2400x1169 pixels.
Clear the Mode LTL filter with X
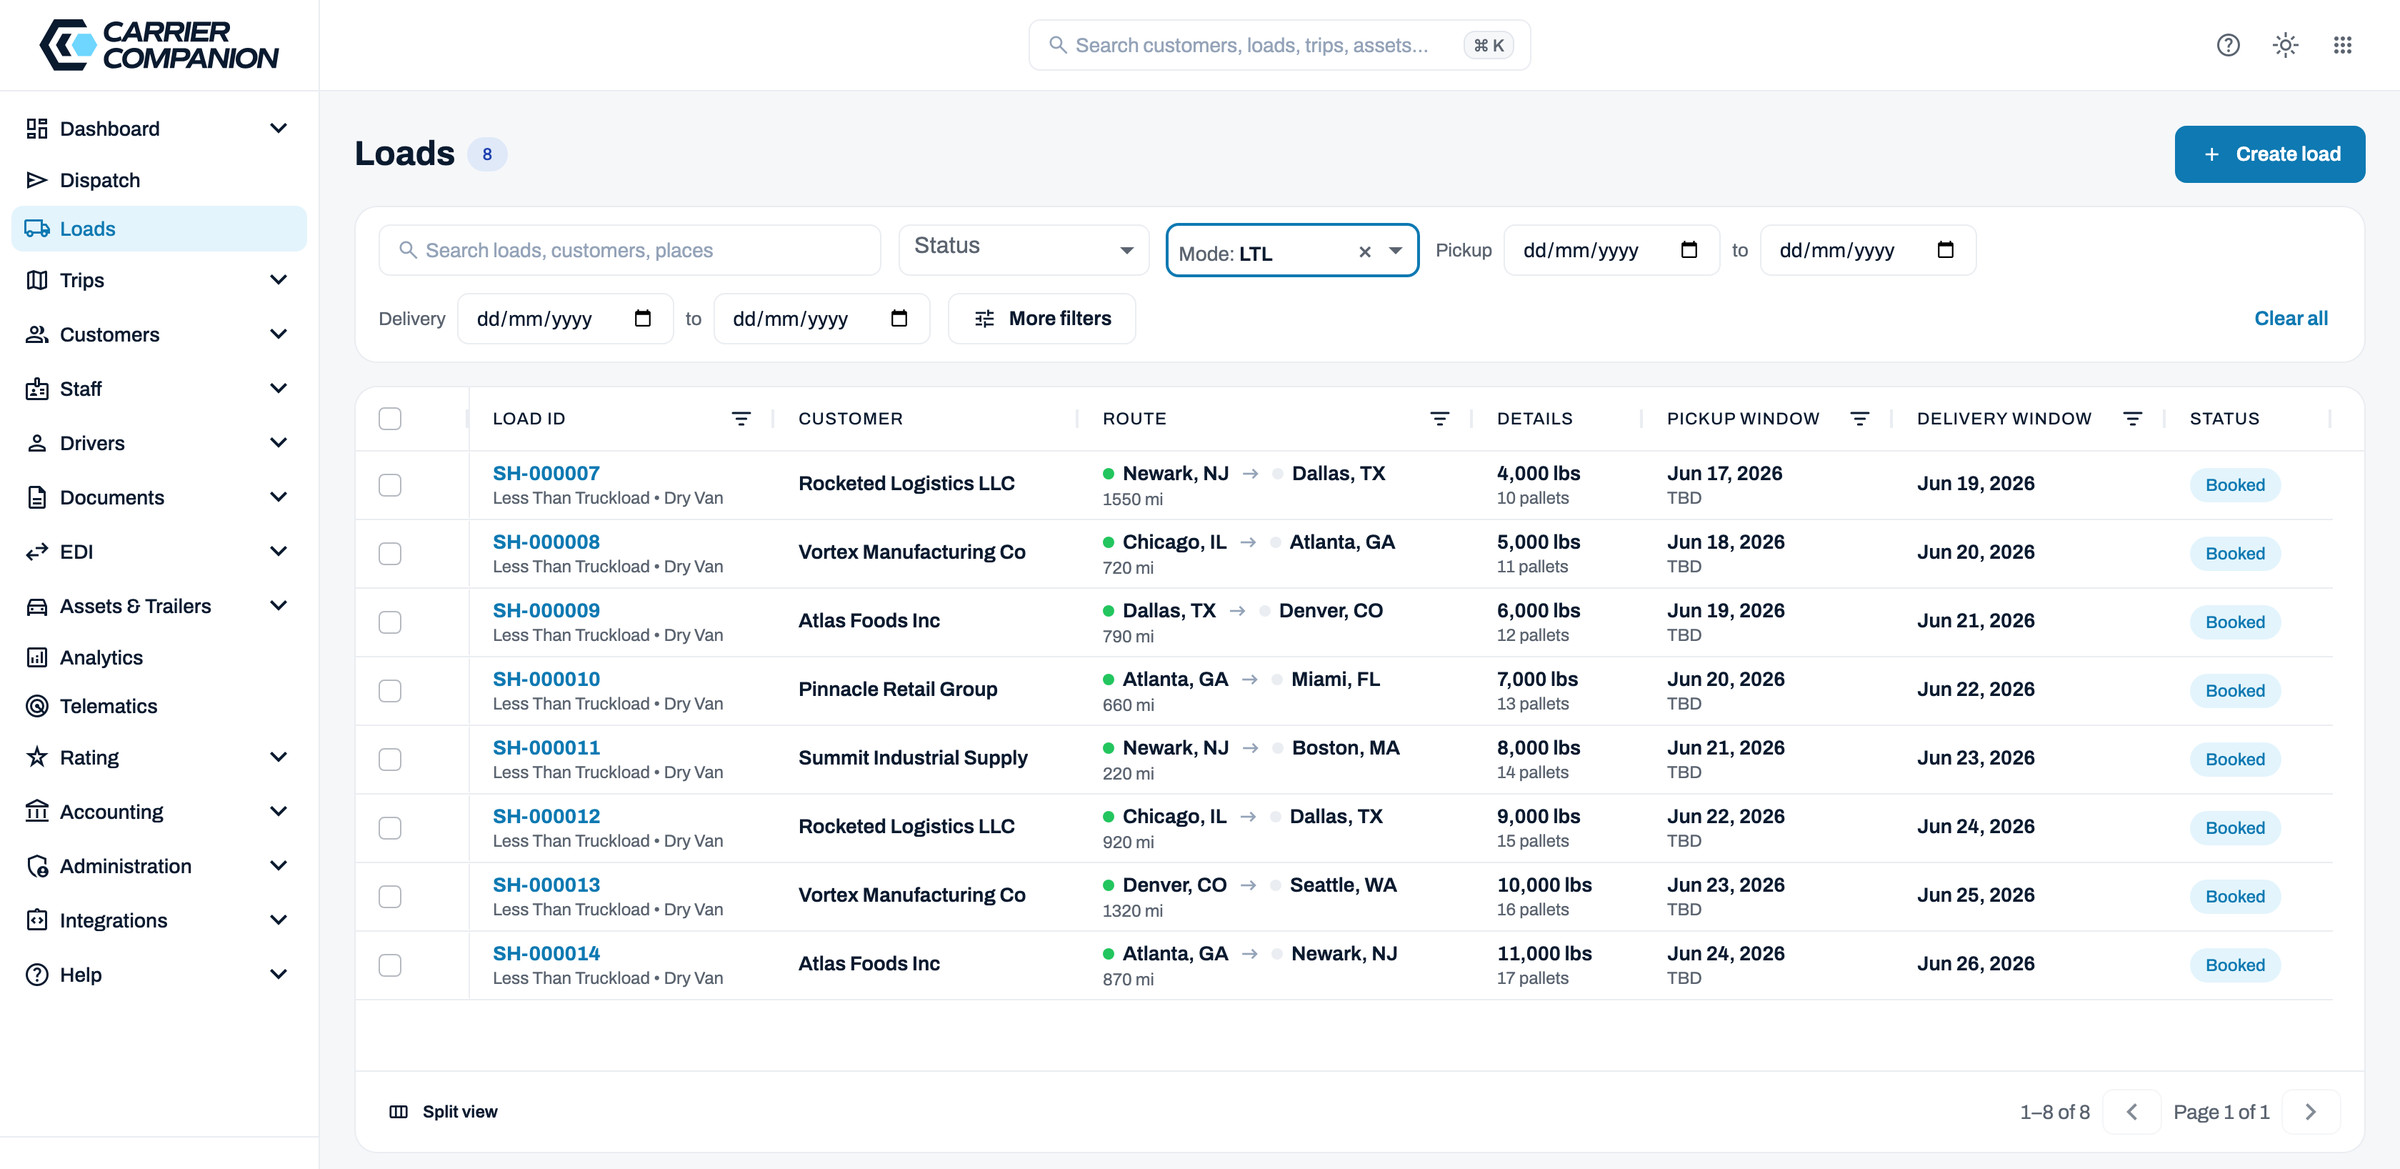pyautogui.click(x=1365, y=252)
